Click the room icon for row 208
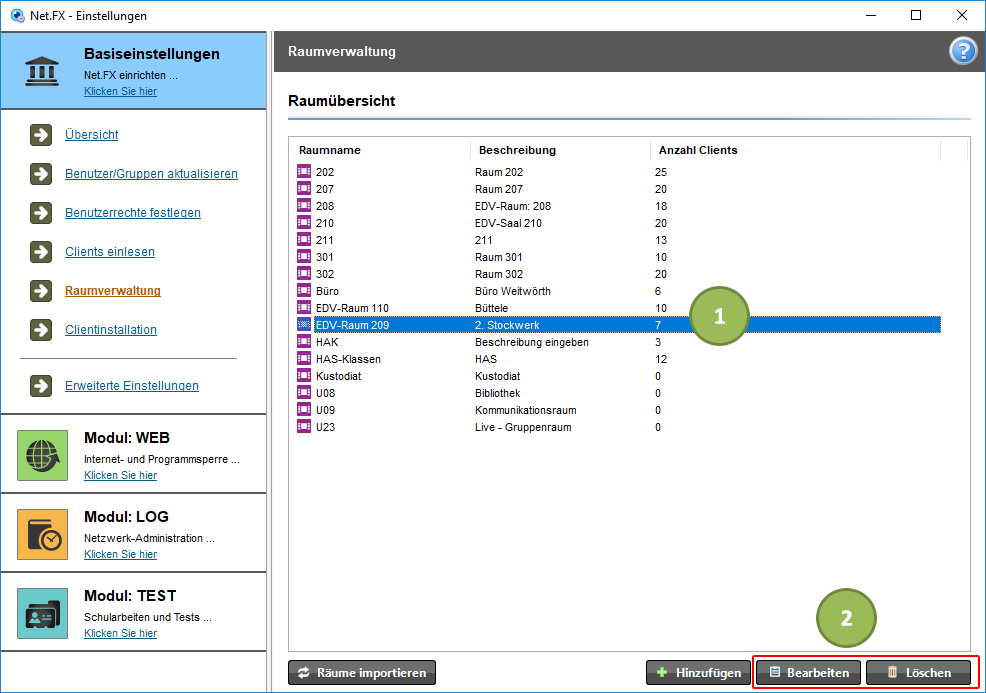Viewport: 986px width, 693px height. [304, 205]
